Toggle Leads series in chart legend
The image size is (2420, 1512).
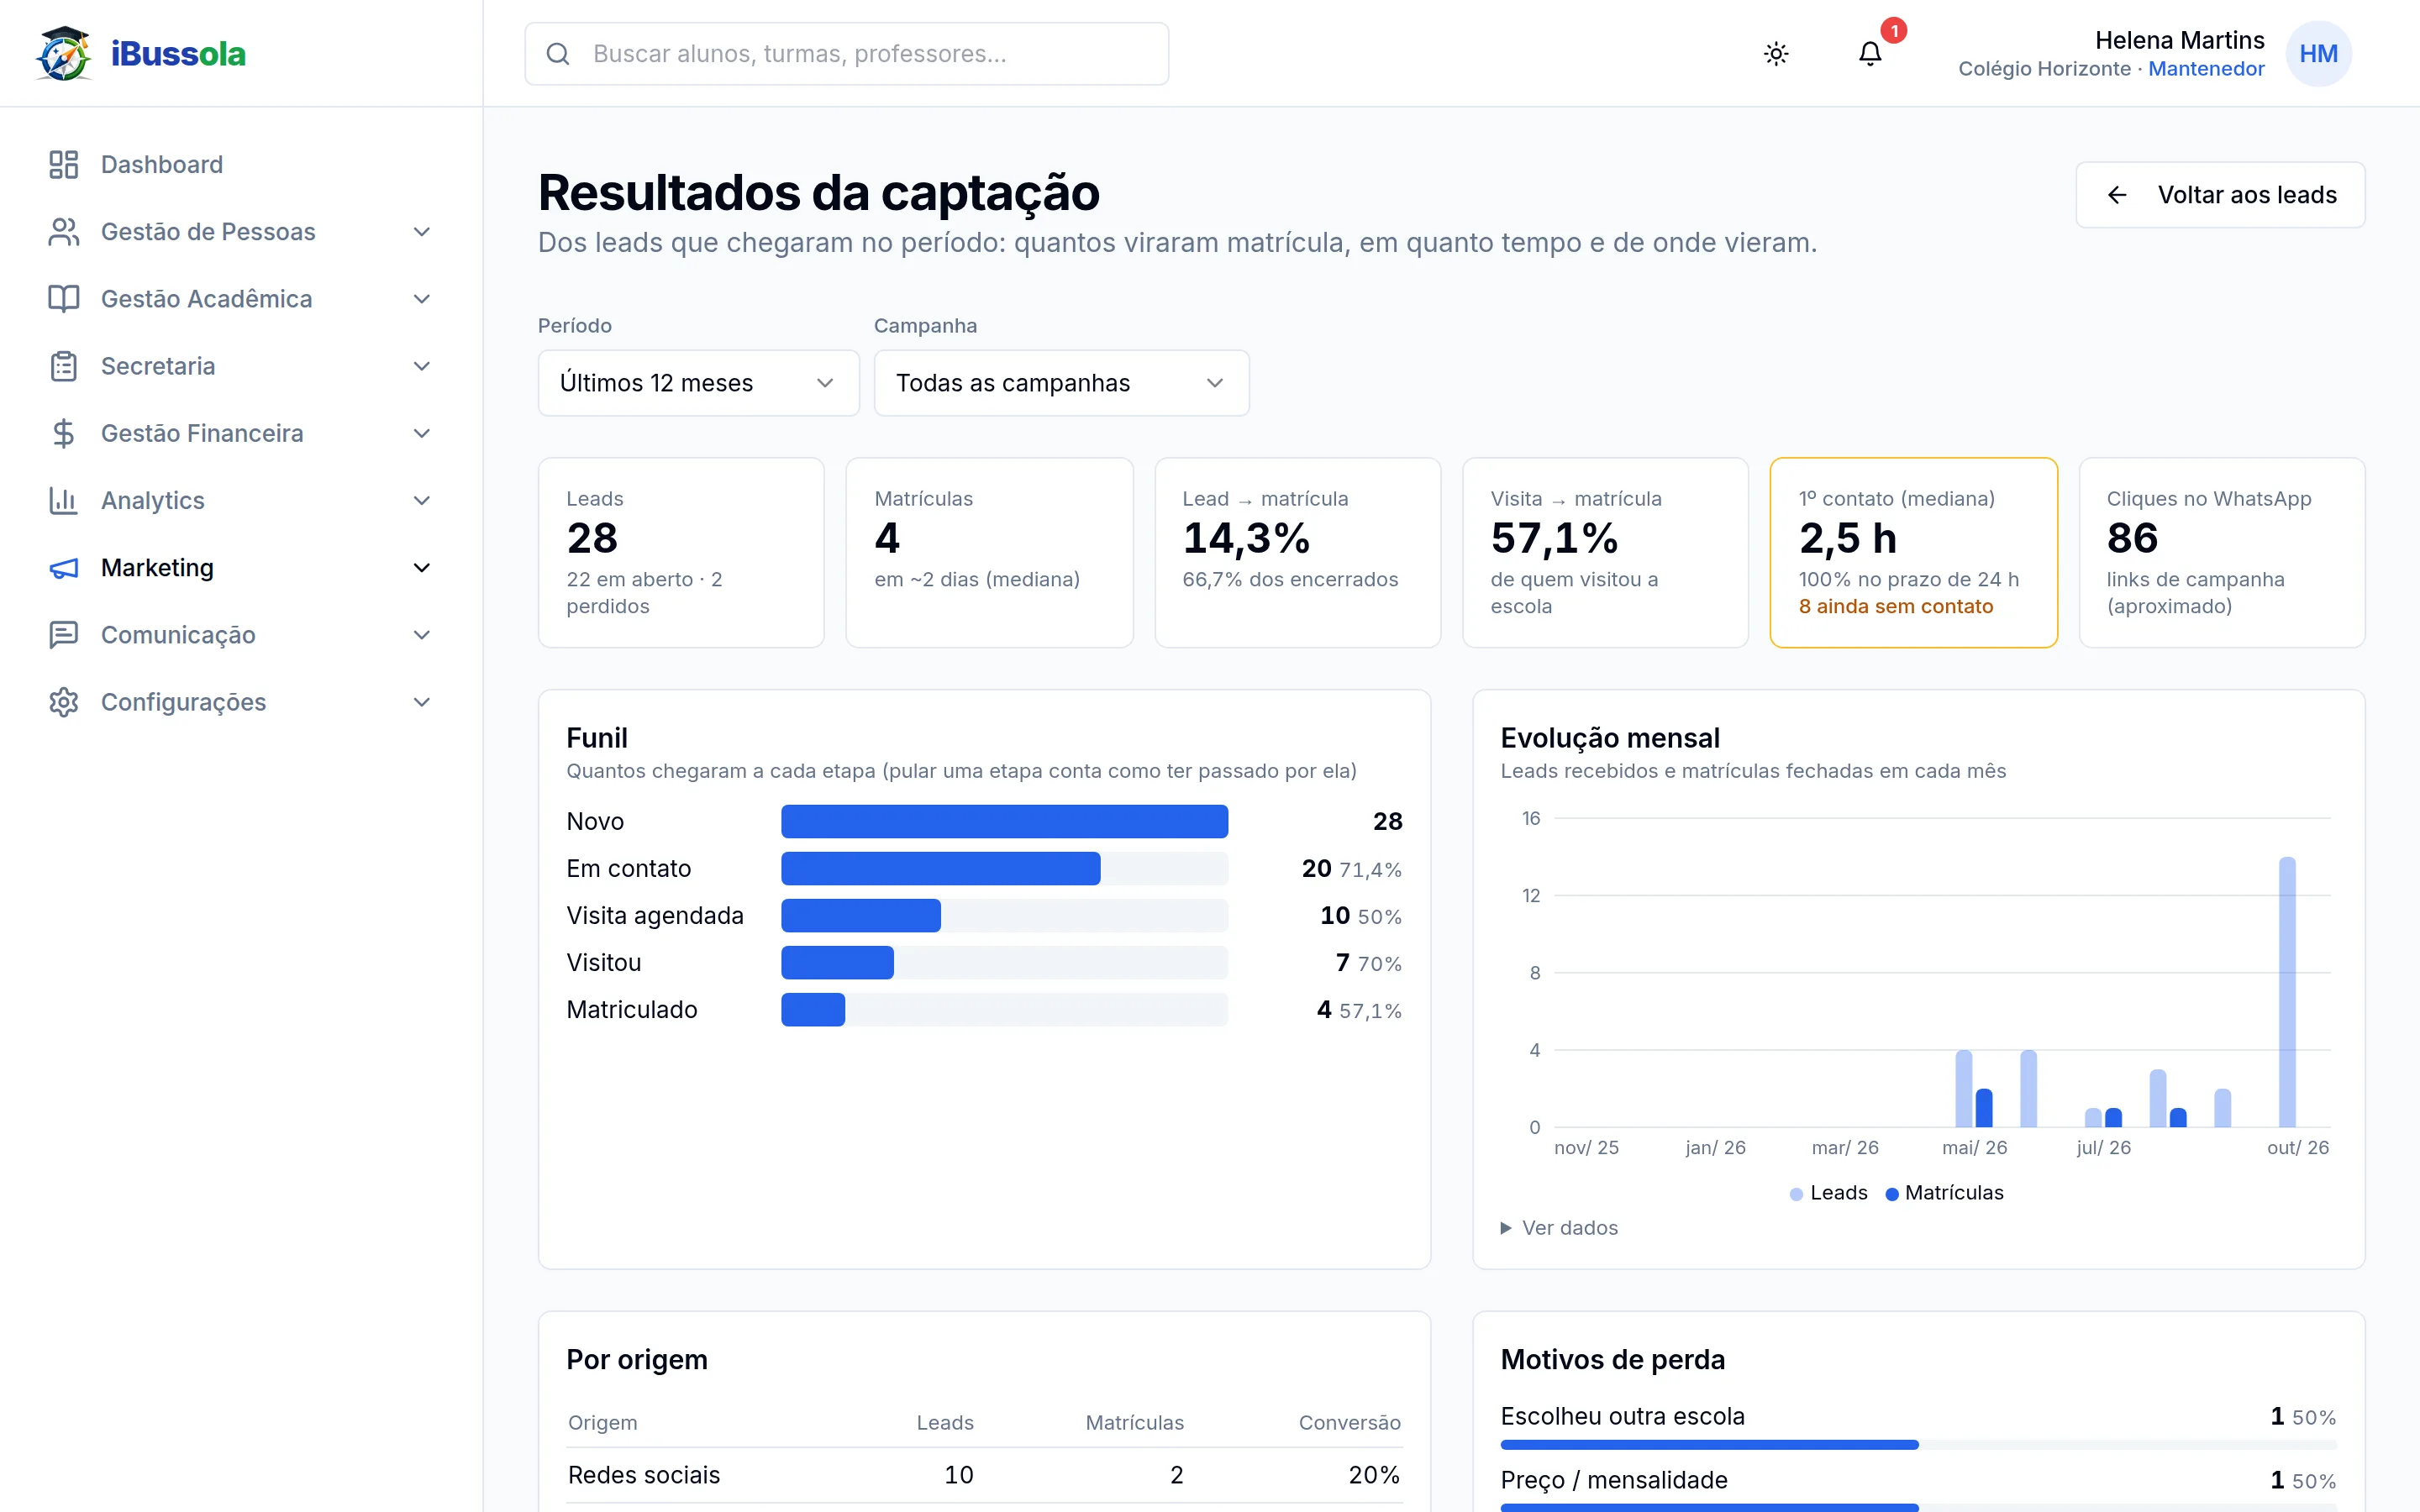click(1829, 1193)
